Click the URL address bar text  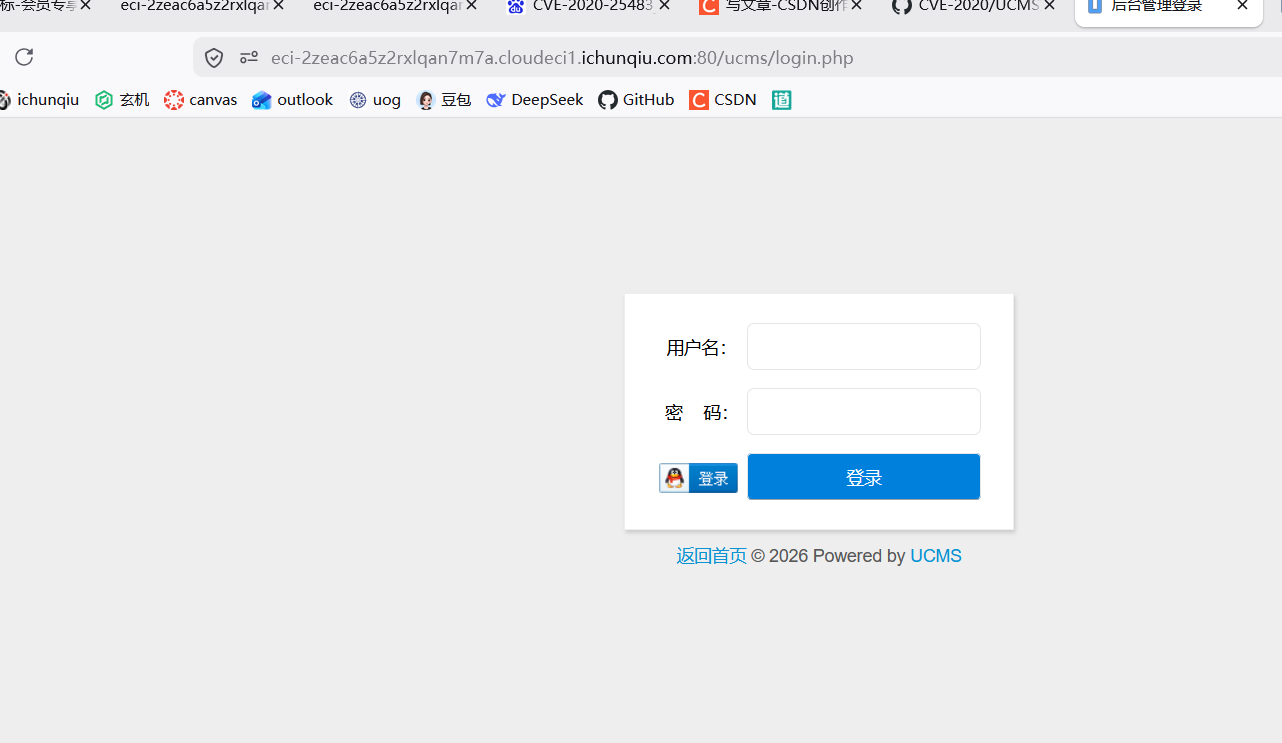[x=562, y=58]
